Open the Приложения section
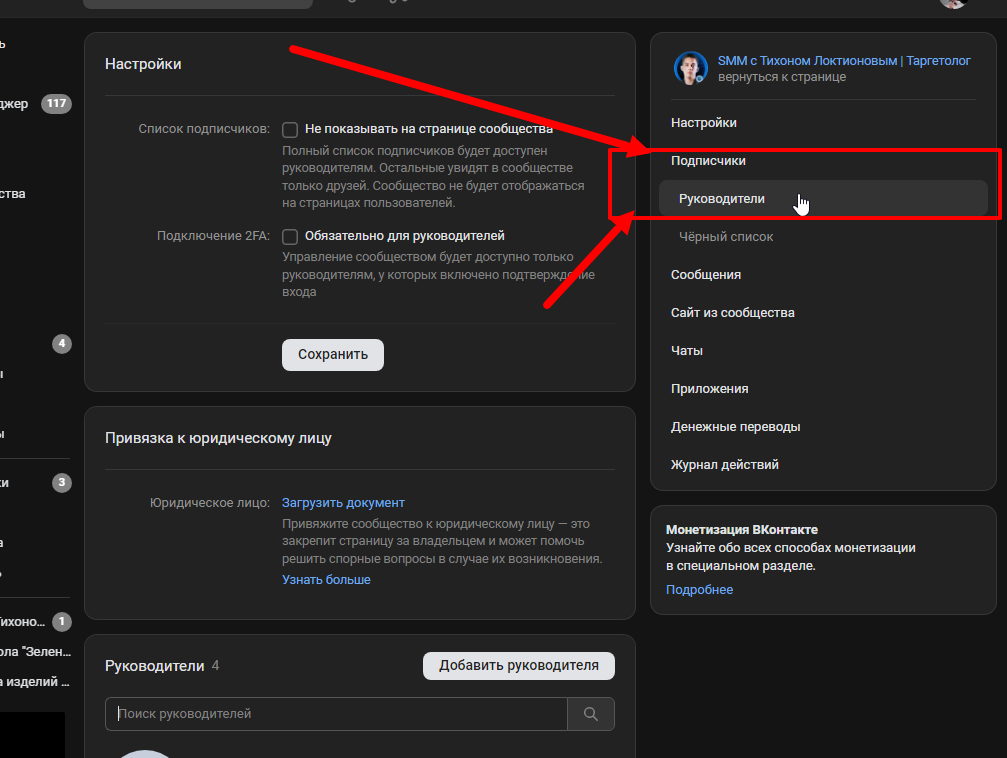Image resolution: width=1007 pixels, height=758 pixels. pos(709,389)
